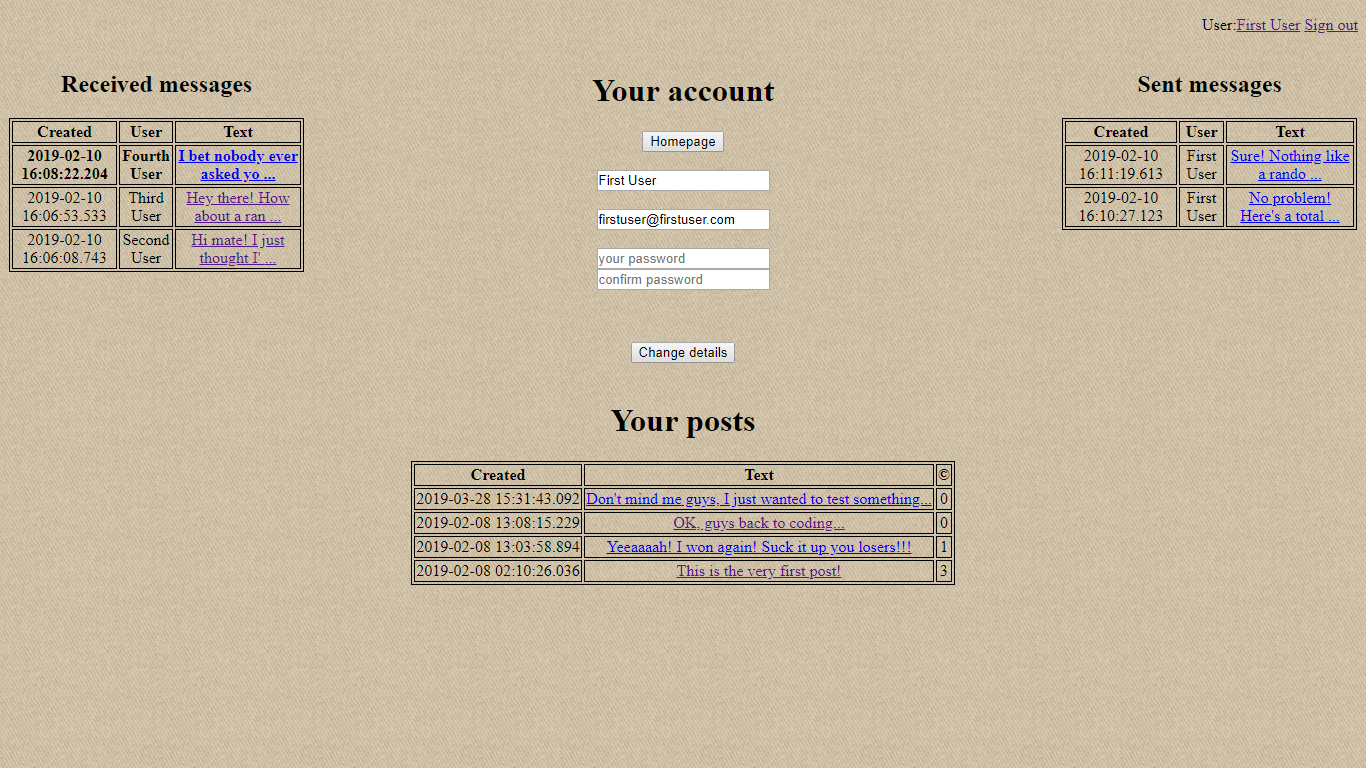Click the Second User cell
Image resolution: width=1366 pixels, height=768 pixels.
[146, 249]
